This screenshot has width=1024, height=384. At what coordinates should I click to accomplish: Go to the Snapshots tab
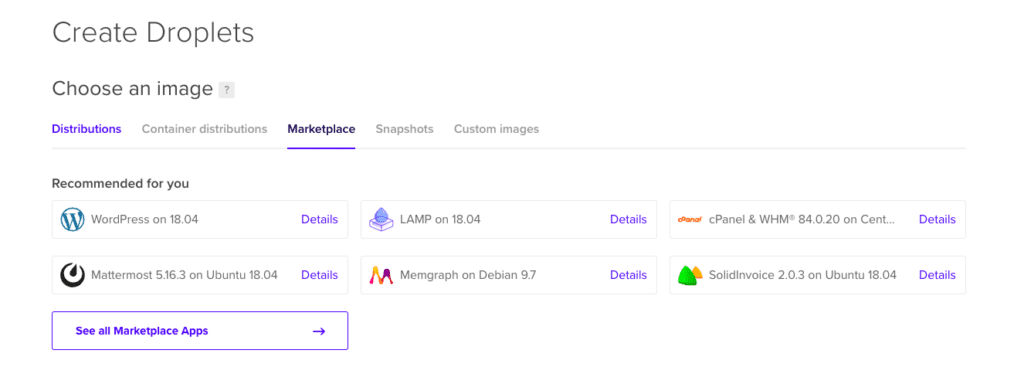404,129
